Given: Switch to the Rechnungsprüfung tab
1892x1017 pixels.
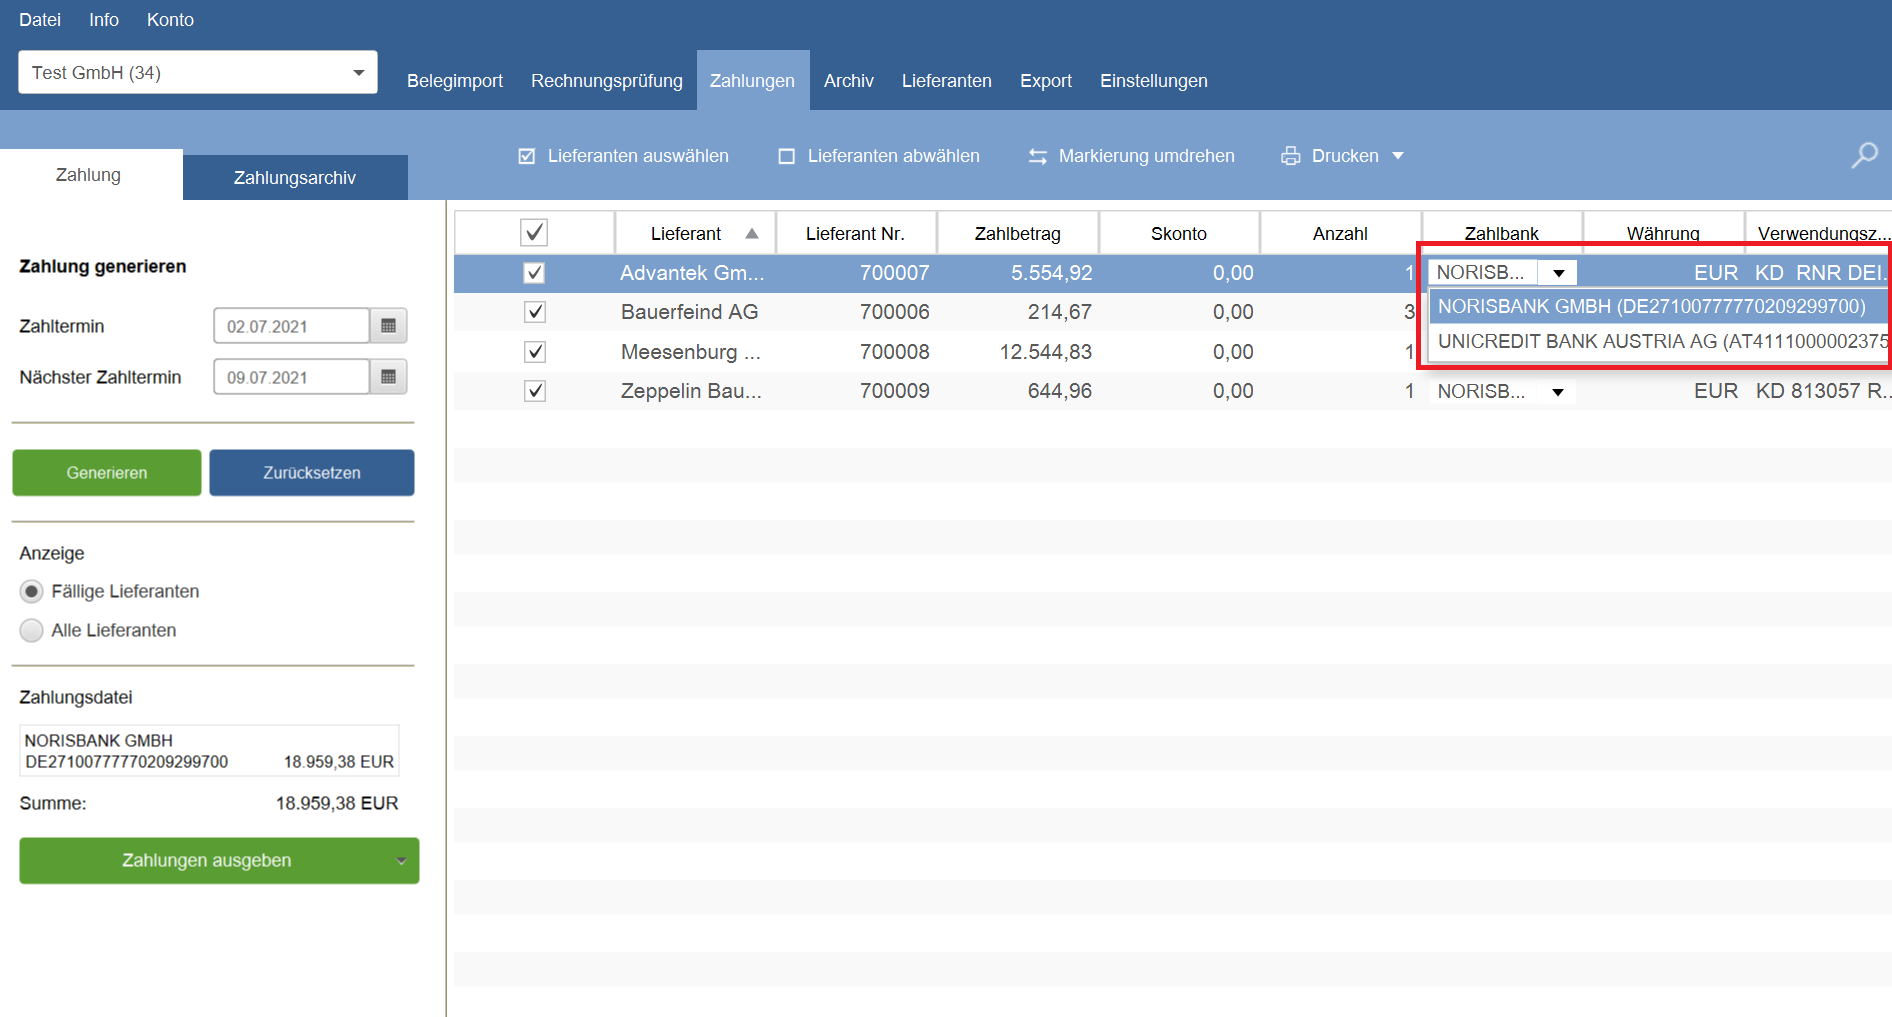Looking at the screenshot, I should click(607, 81).
